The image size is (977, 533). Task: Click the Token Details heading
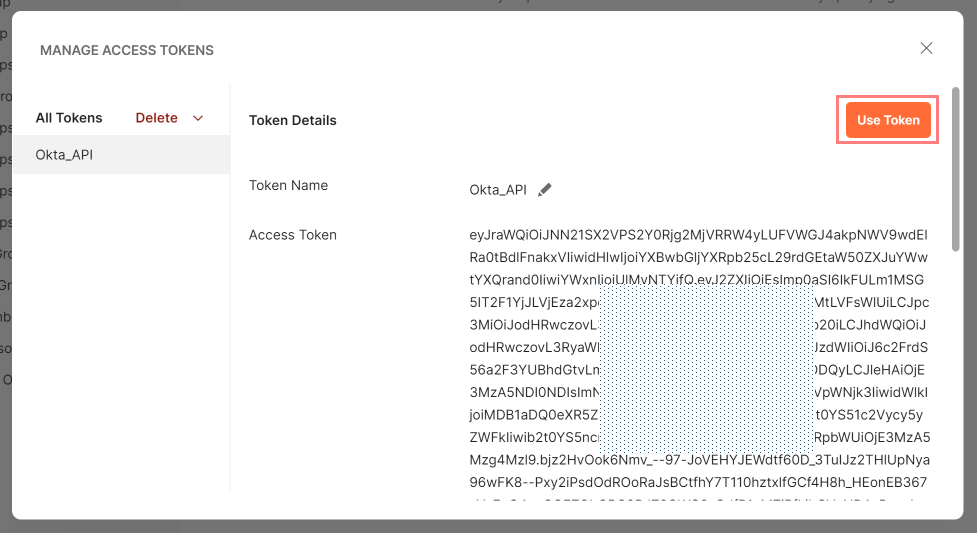point(292,120)
